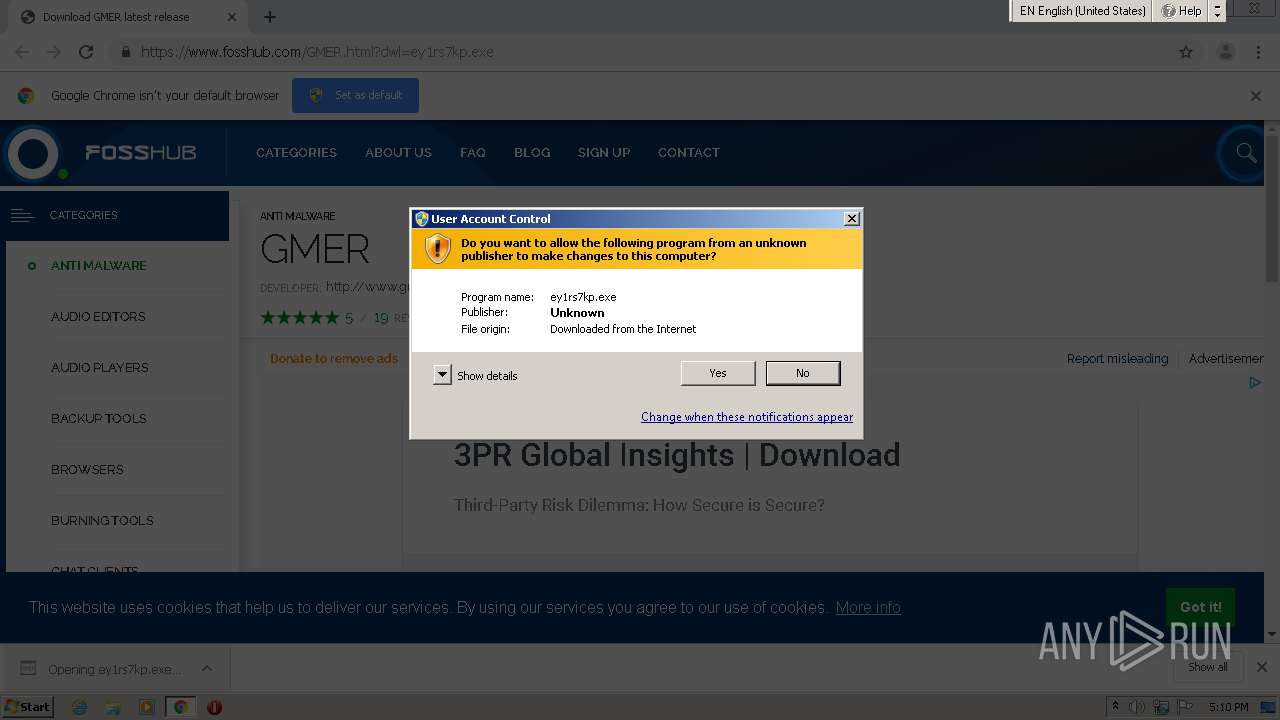Click Got it! on the cookie banner
This screenshot has height=720, width=1280.
tap(1200, 607)
